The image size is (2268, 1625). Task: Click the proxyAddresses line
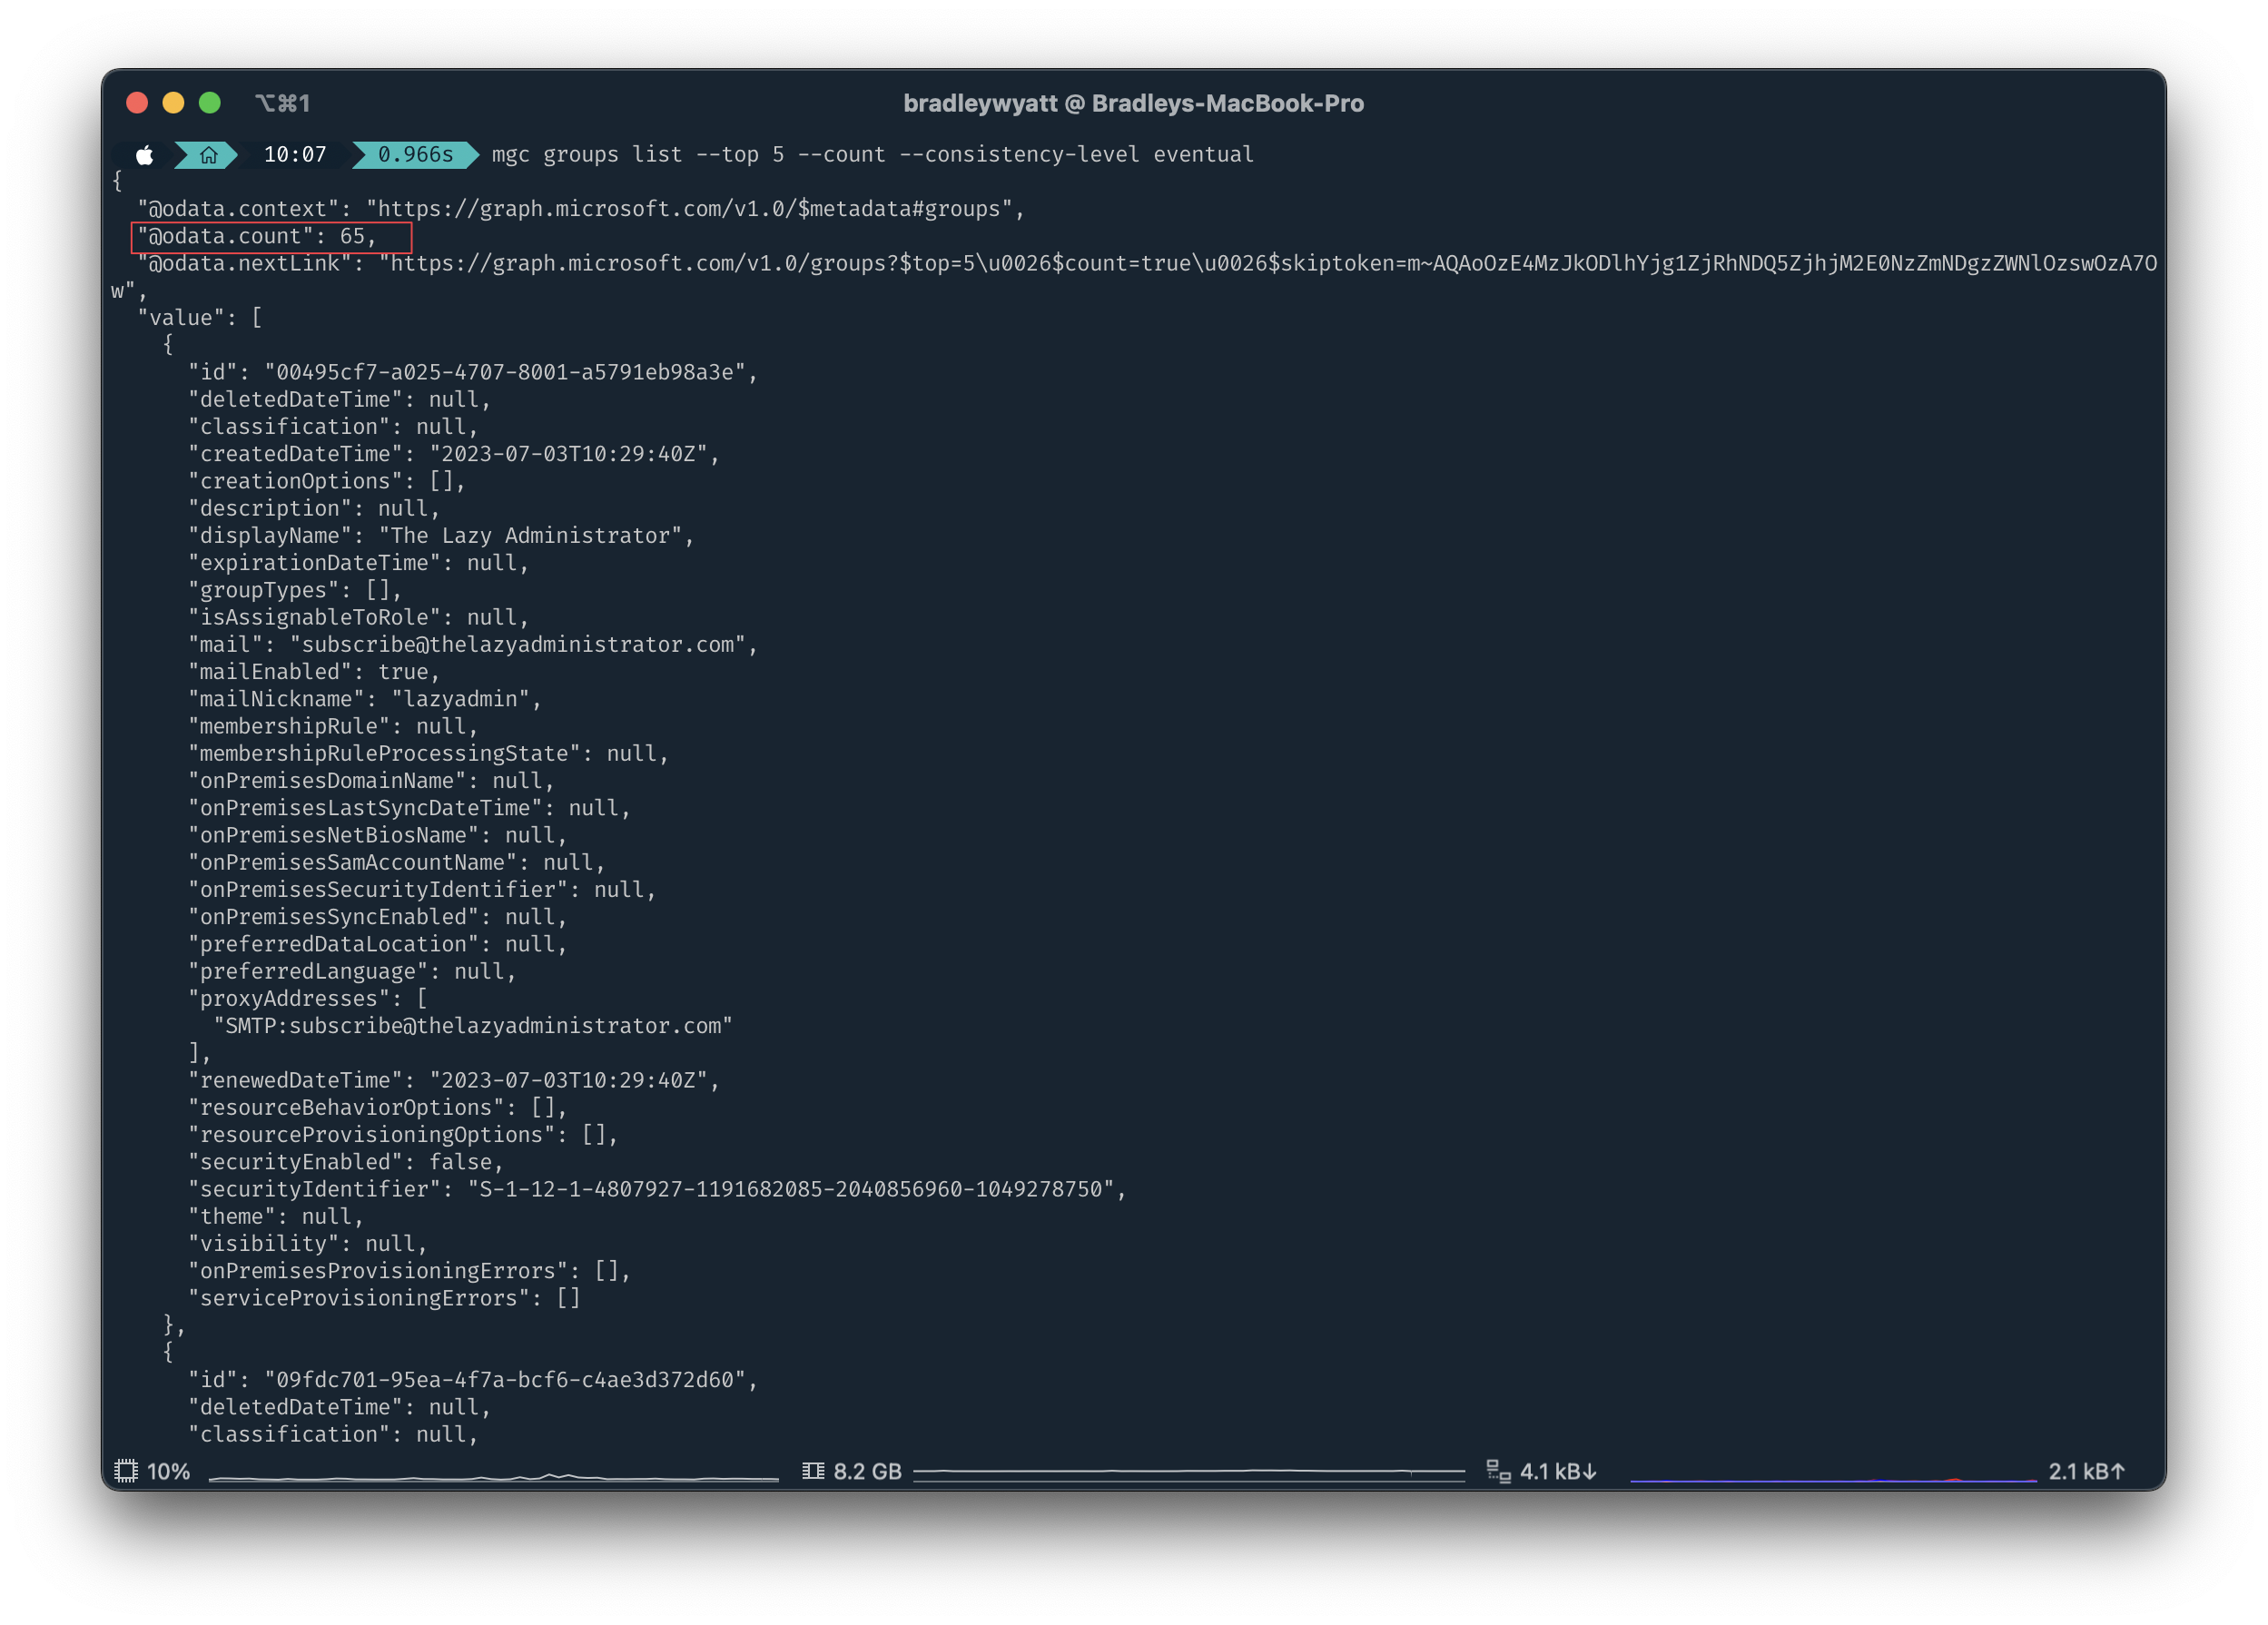(x=308, y=999)
